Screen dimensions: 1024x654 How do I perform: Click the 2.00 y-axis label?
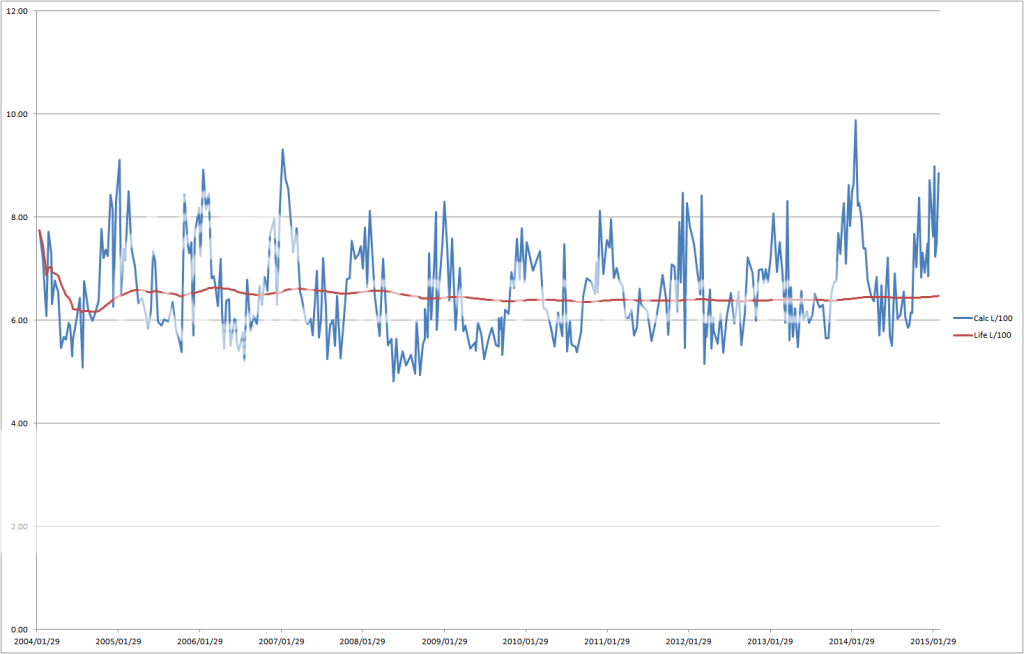[x=19, y=527]
